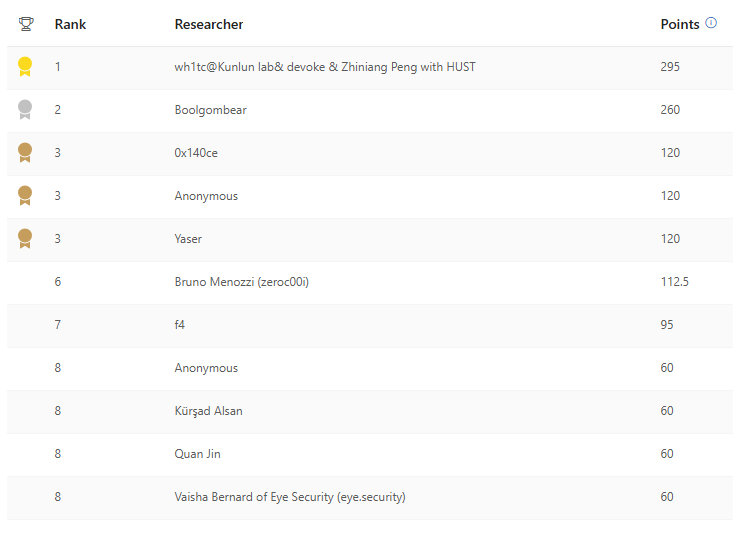Screen dimensions: 753x535
Task: Choose the Quan Jin entry
Action: click(x=197, y=454)
